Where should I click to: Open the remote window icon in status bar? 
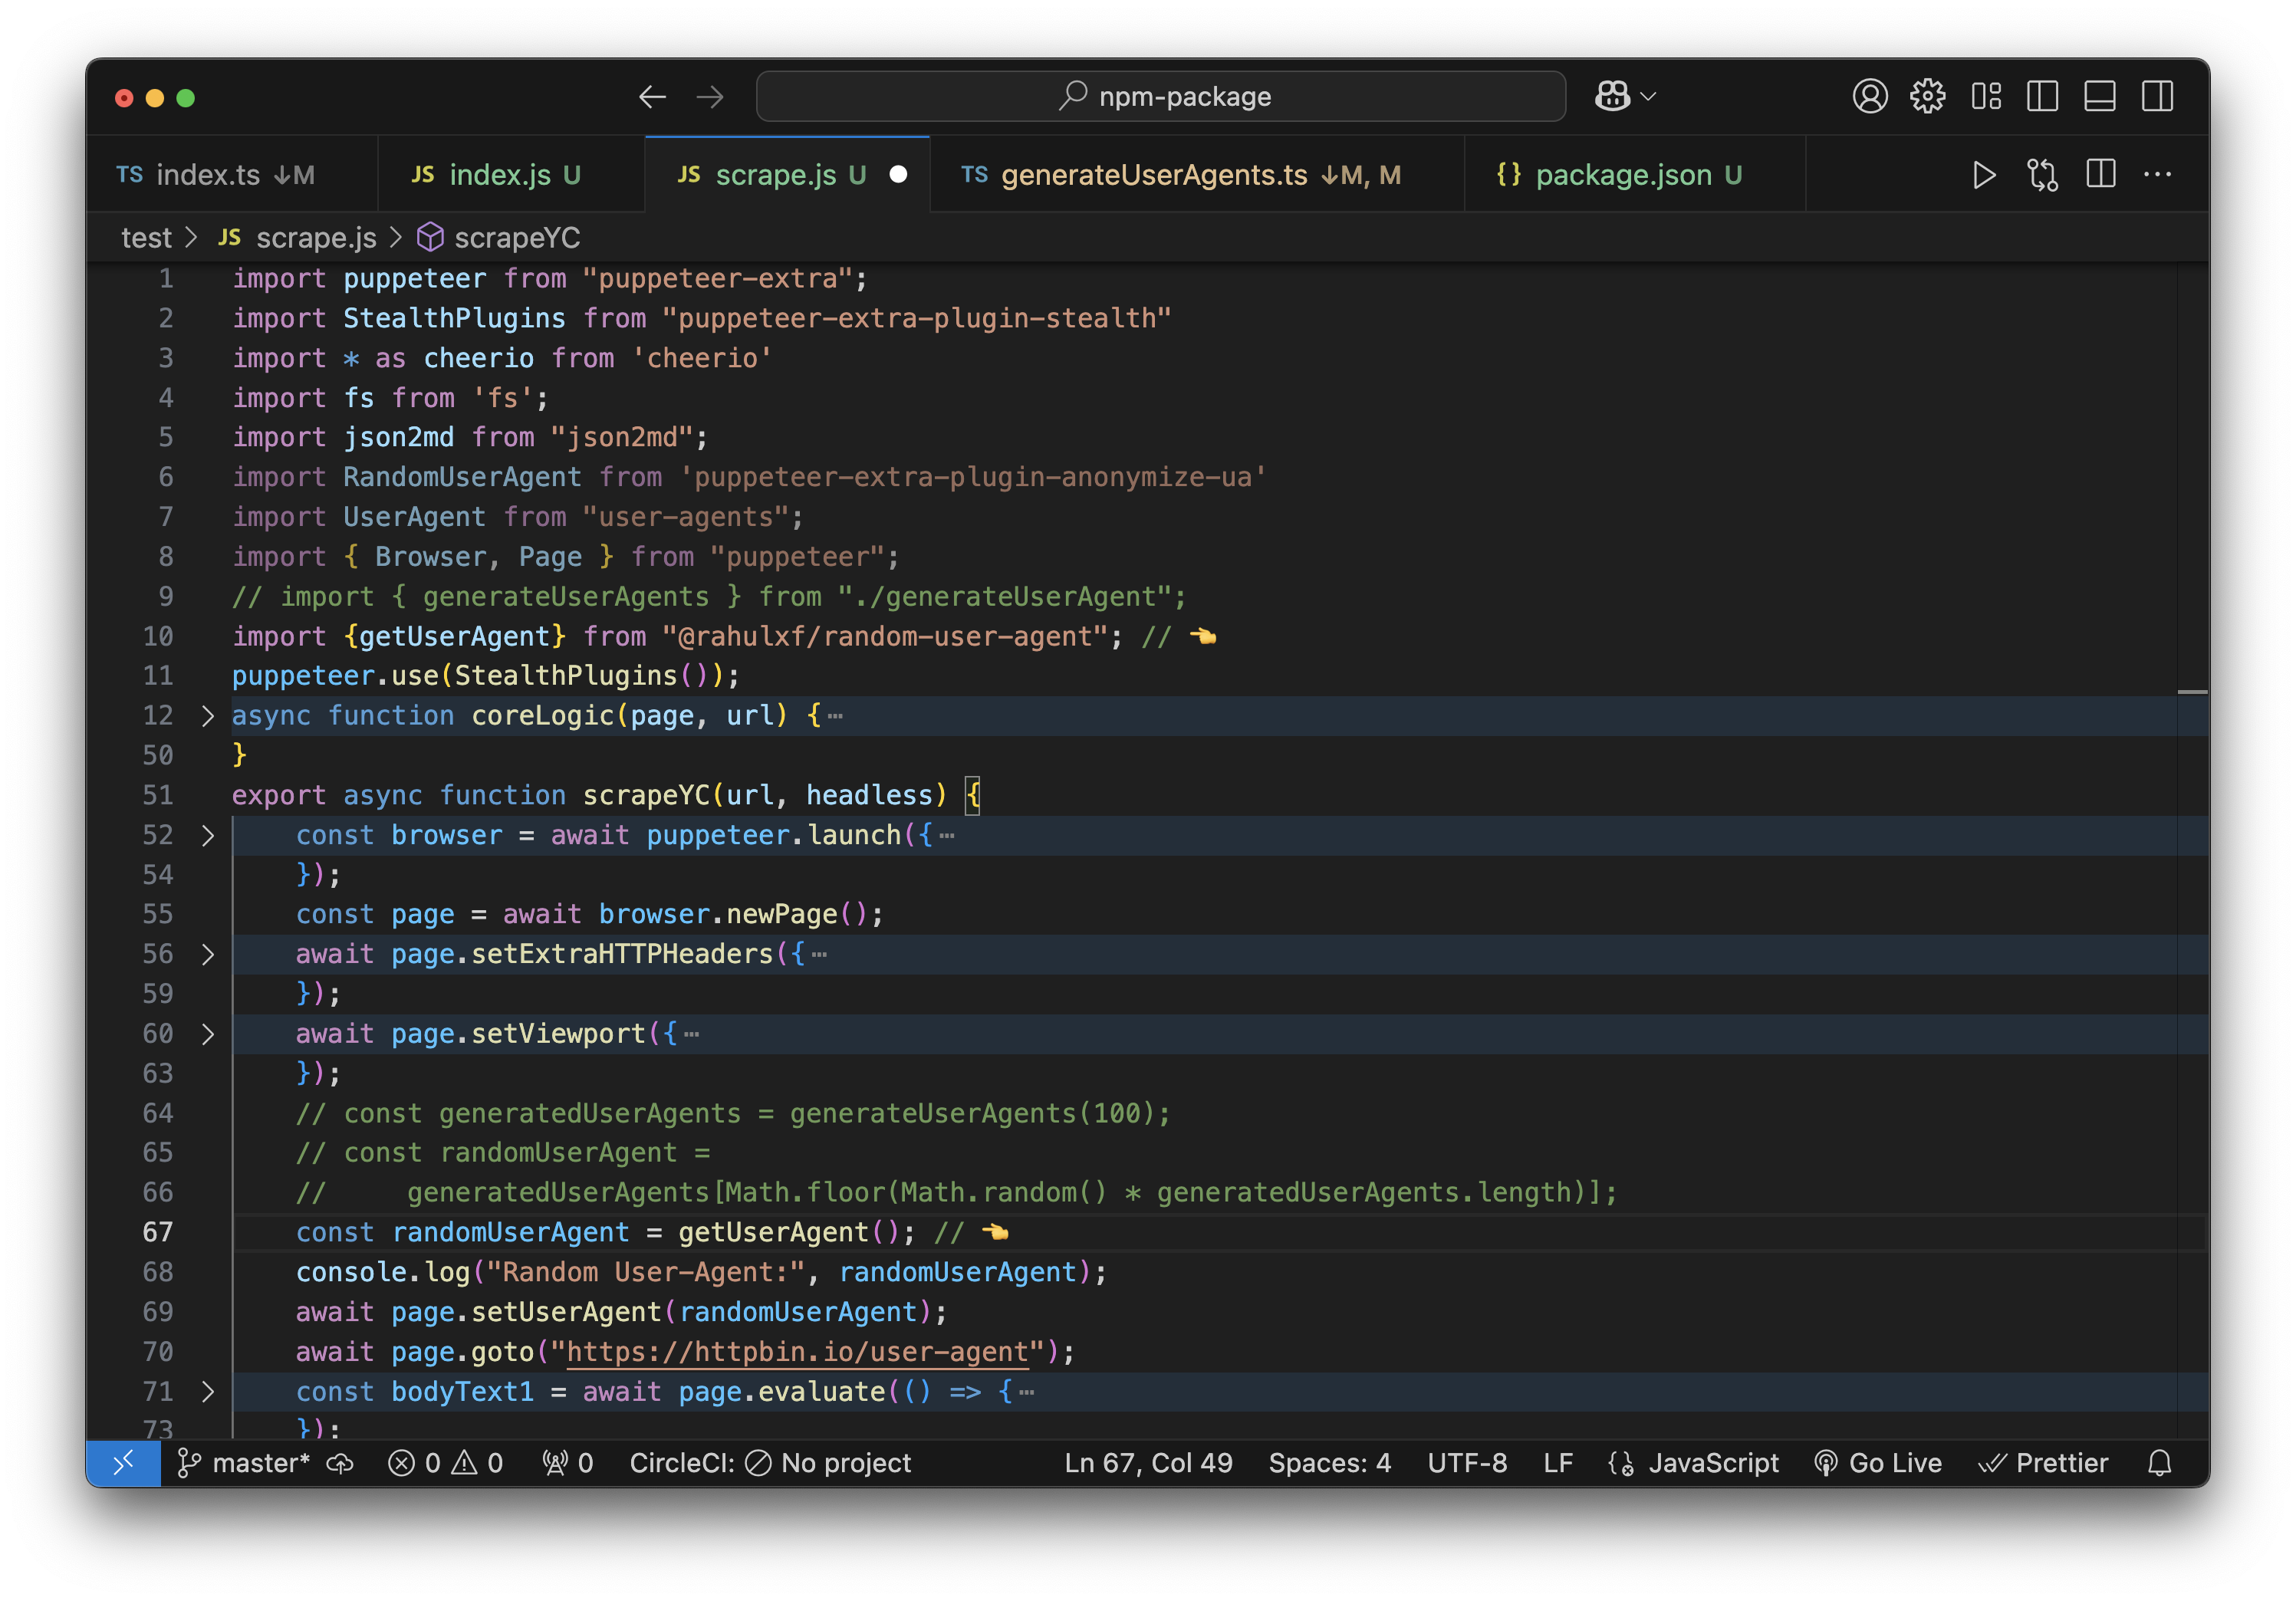point(123,1463)
